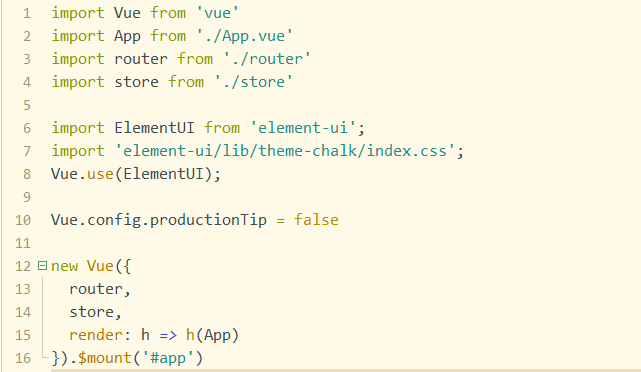
Task: Place cursor on ElementUI identifier in line 6
Action: pos(154,128)
